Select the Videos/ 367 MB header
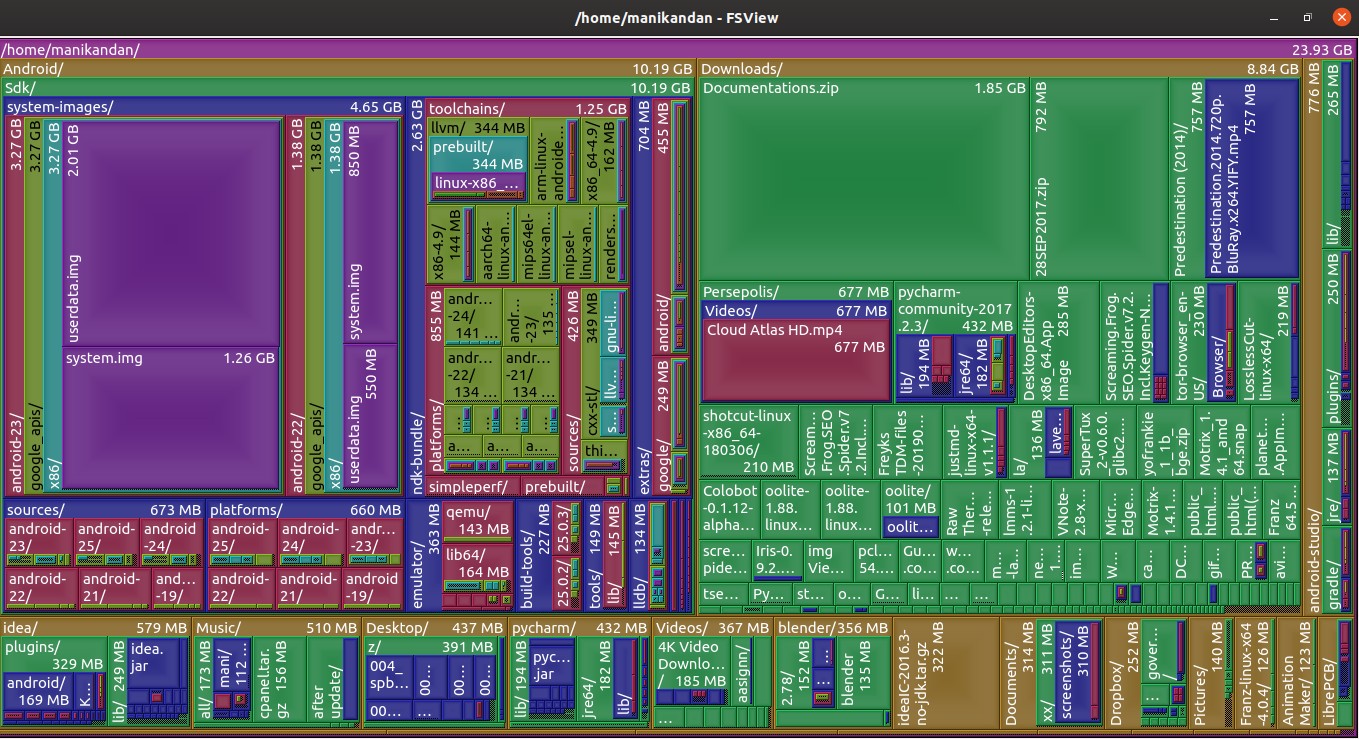 (712, 628)
